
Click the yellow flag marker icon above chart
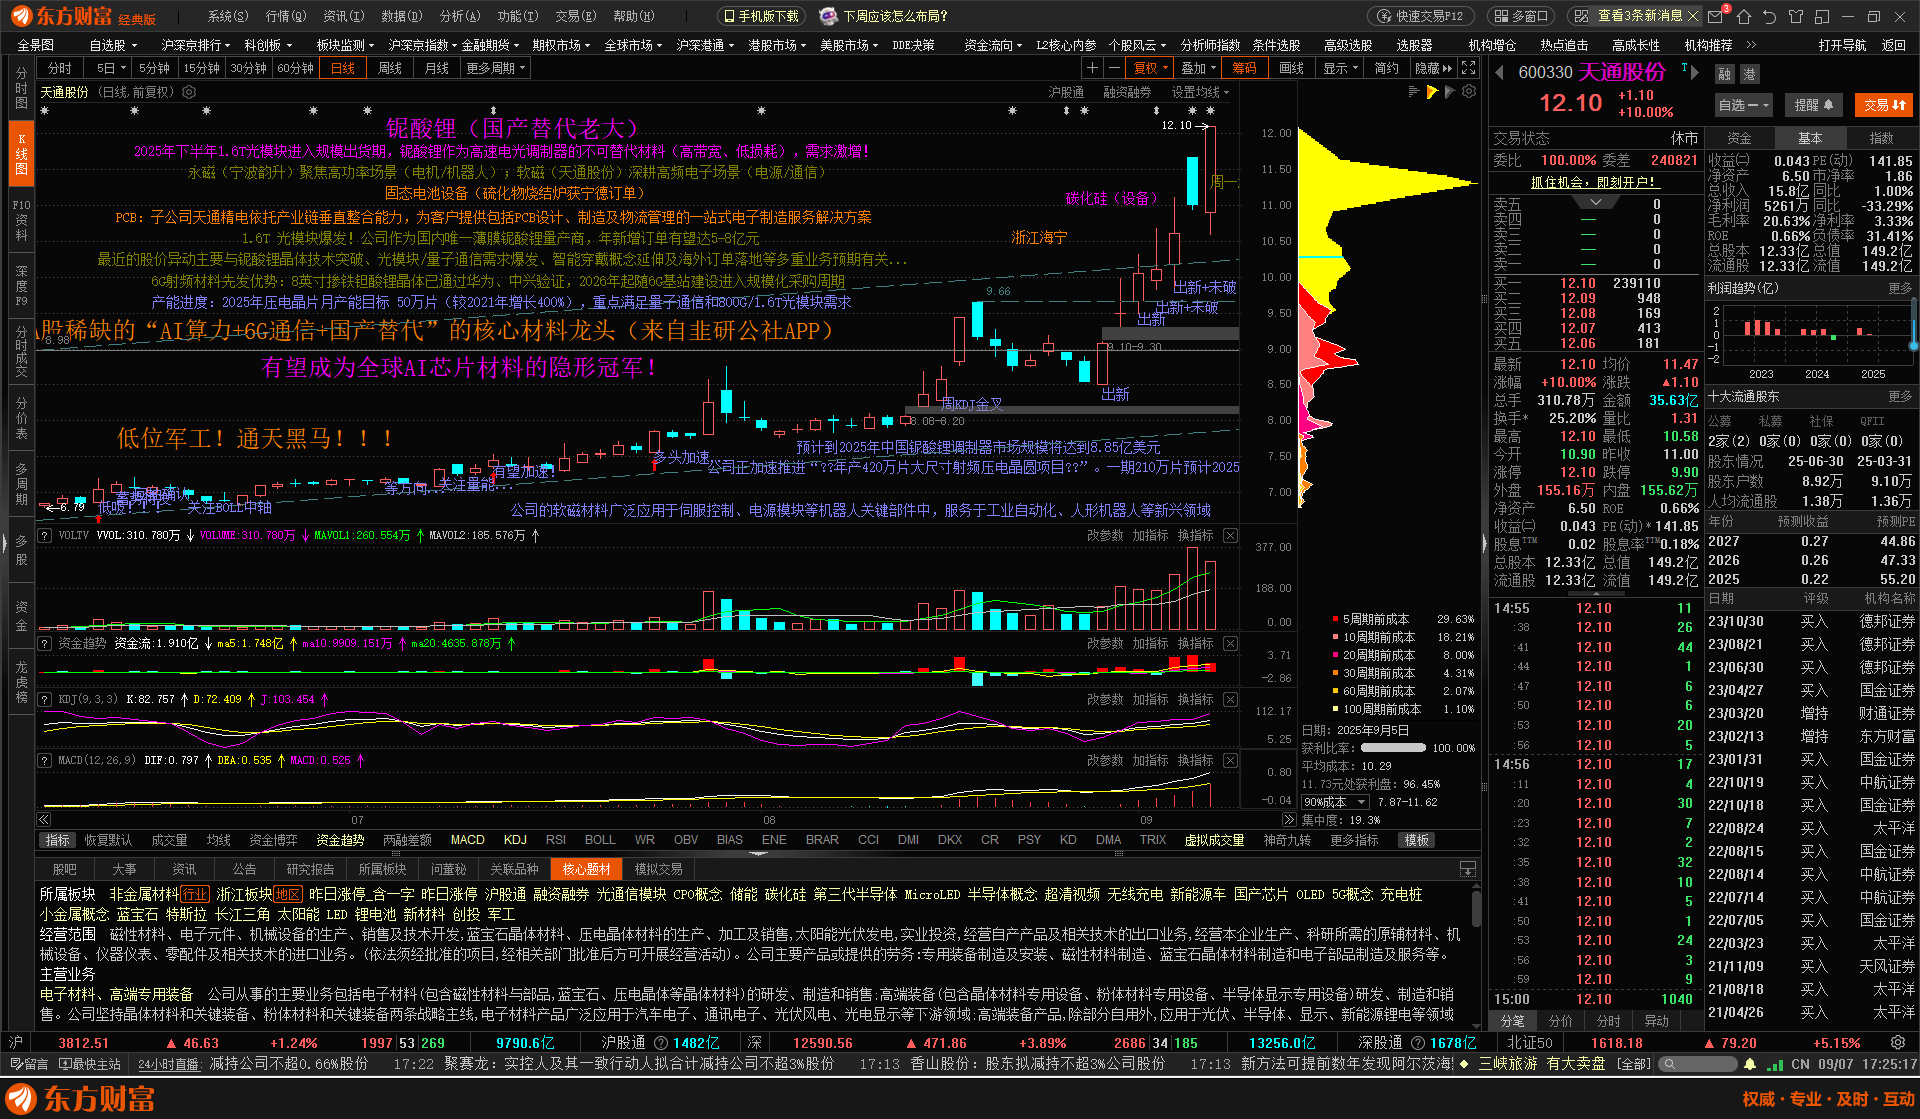(x=1432, y=92)
